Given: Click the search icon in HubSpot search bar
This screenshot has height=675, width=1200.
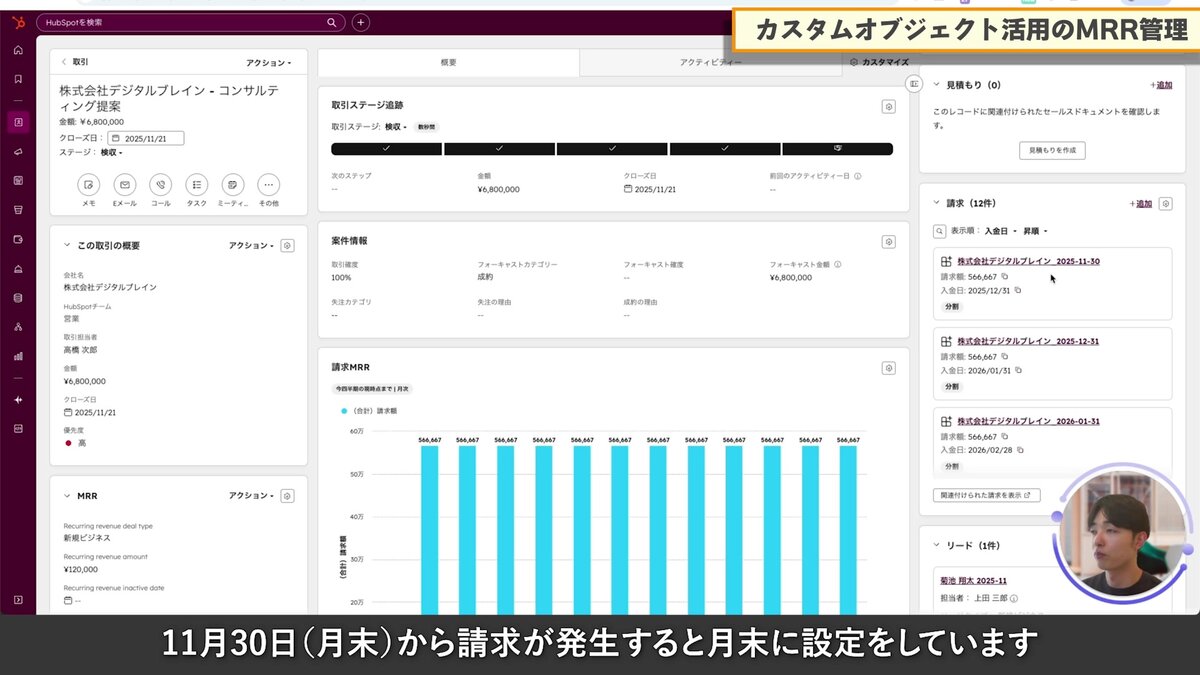Looking at the screenshot, I should tap(331, 21).
